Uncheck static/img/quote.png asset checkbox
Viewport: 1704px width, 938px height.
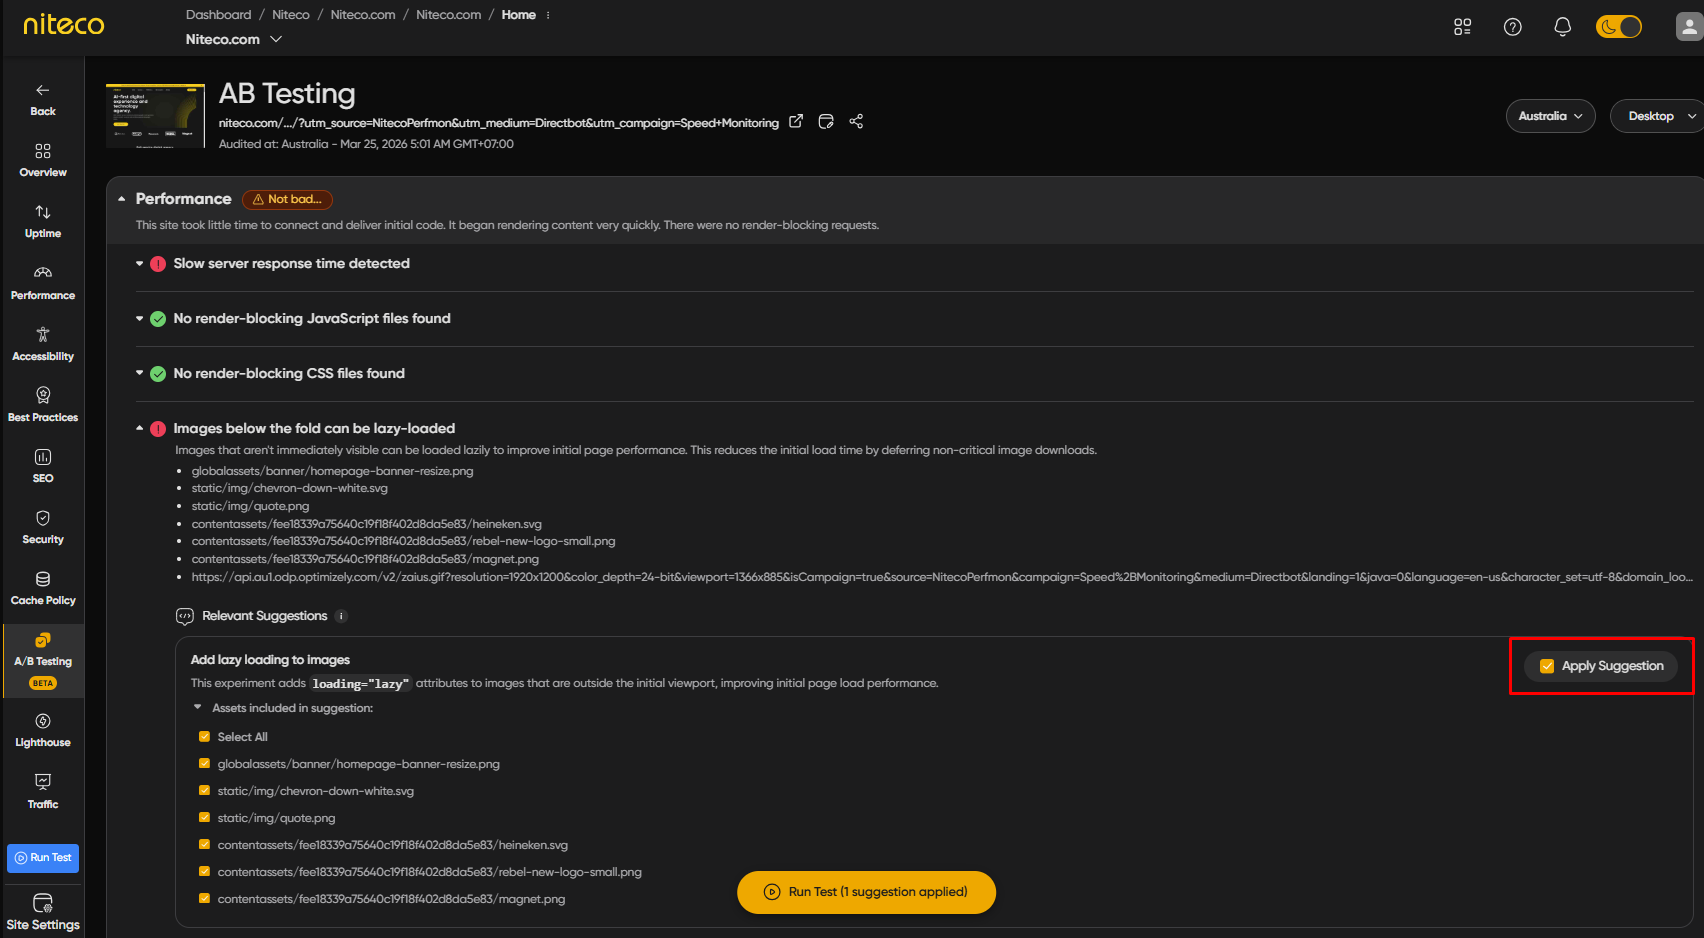pos(205,818)
